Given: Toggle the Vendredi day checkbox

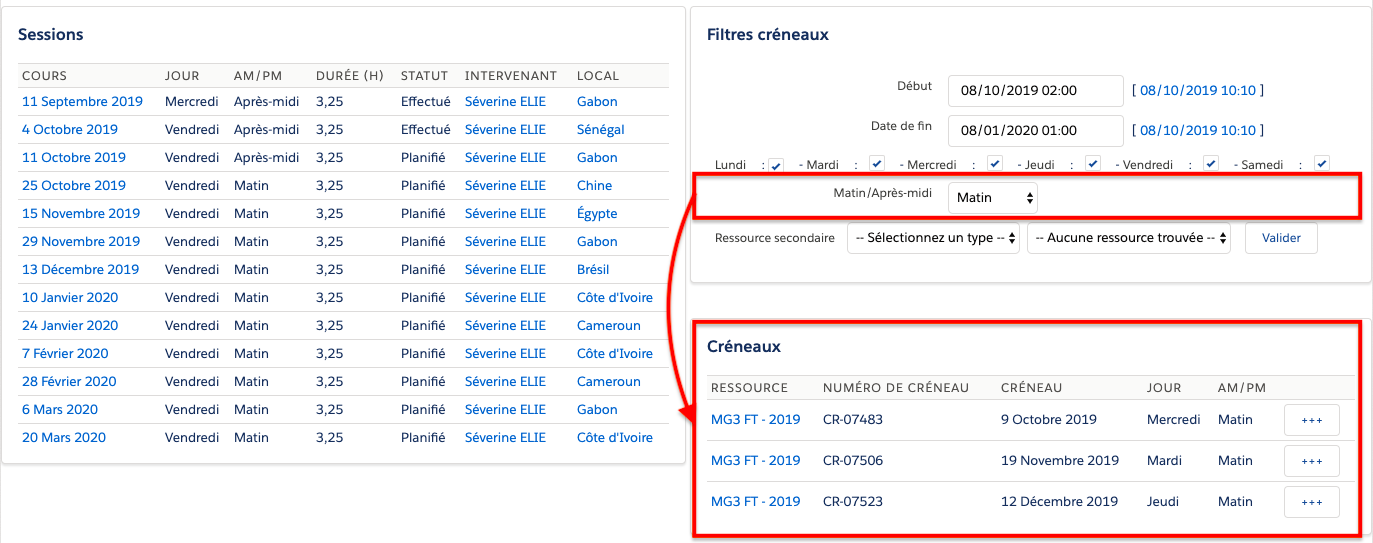Looking at the screenshot, I should click(x=1210, y=164).
